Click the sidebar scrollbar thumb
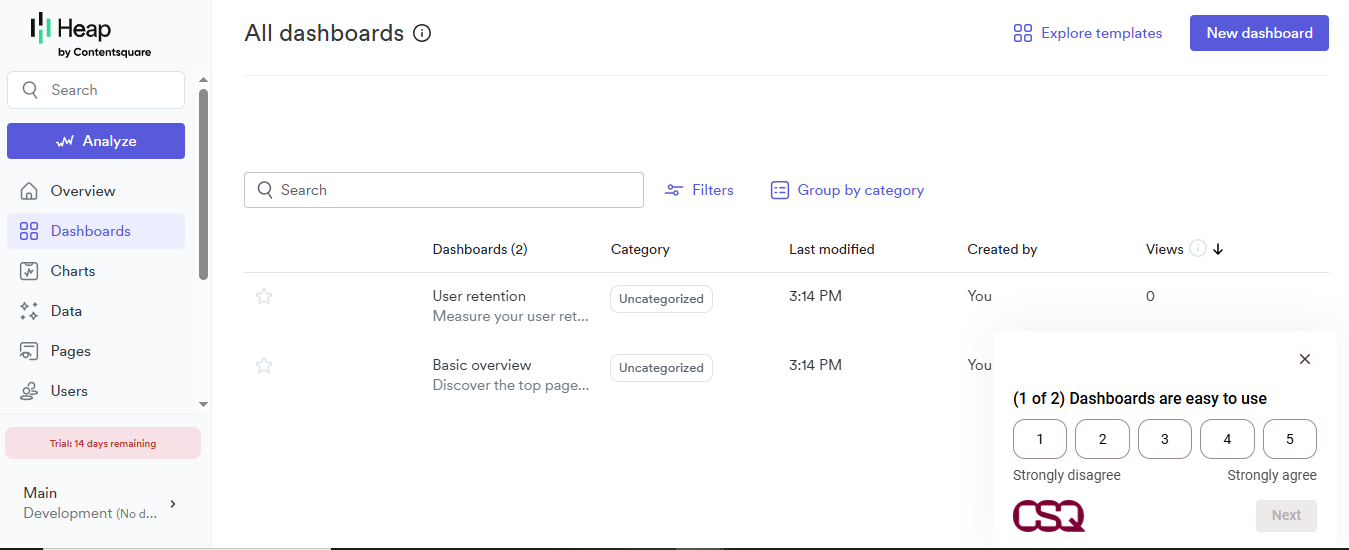The image size is (1349, 550). 204,185
